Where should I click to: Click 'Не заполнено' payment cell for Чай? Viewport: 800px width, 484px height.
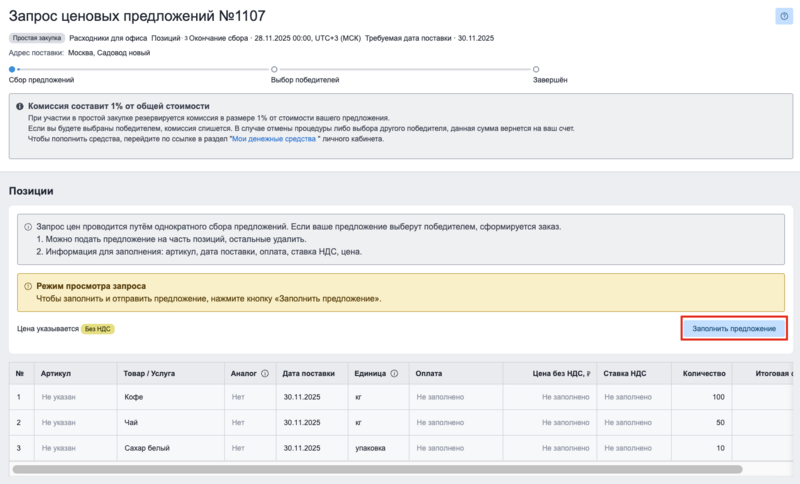point(440,423)
